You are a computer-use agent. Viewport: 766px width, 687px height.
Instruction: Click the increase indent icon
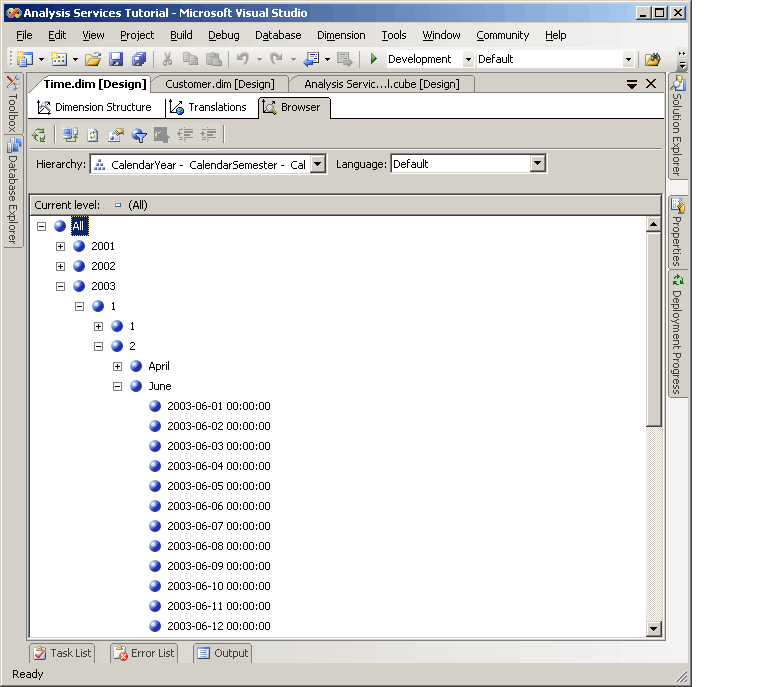(209, 135)
